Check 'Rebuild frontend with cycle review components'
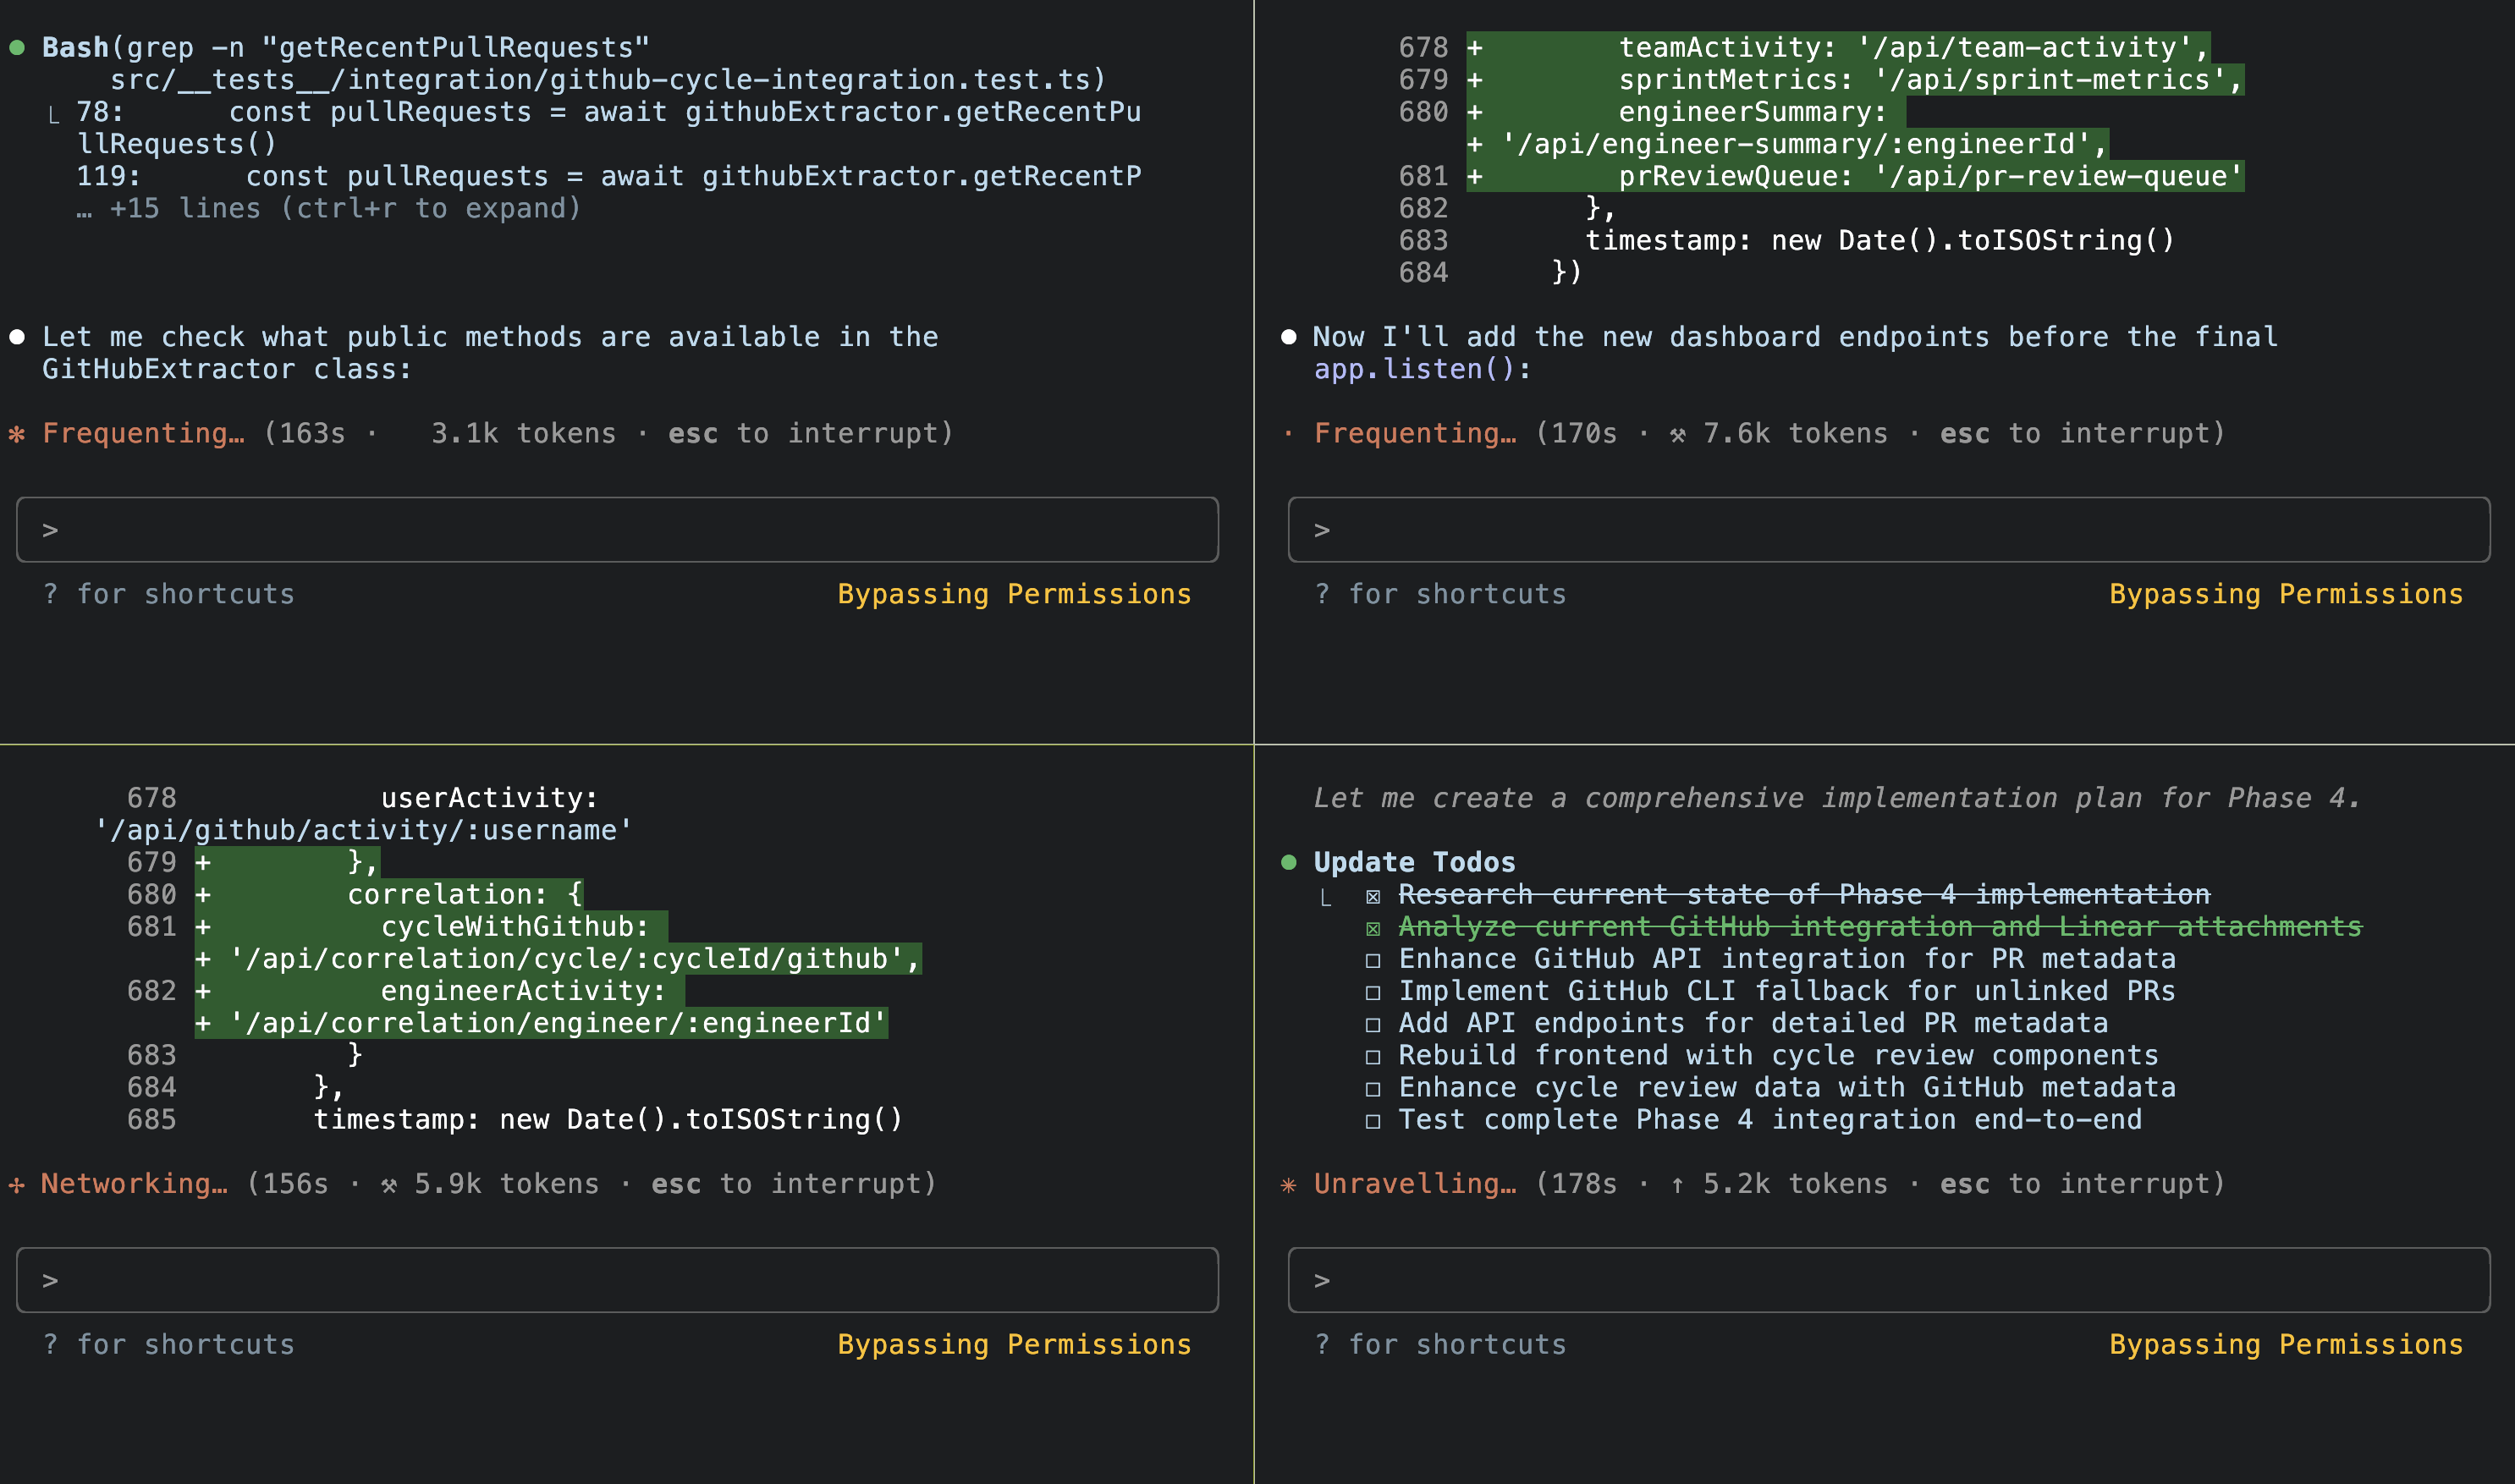 pyautogui.click(x=1373, y=1058)
